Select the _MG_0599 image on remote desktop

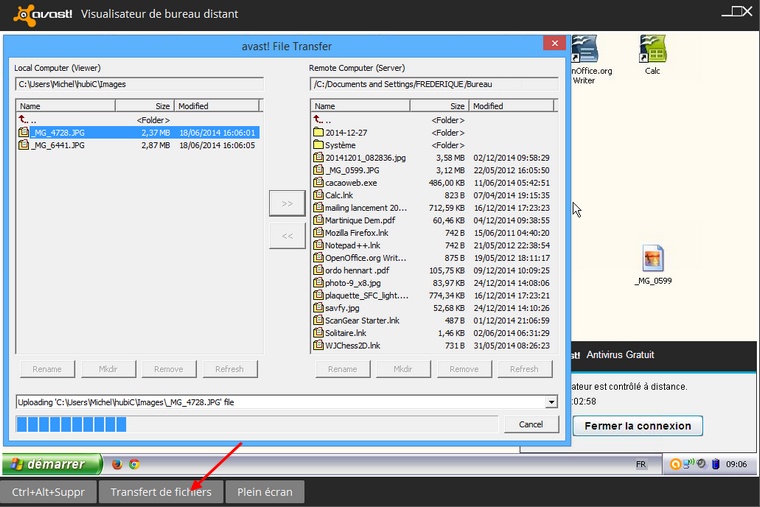653,264
